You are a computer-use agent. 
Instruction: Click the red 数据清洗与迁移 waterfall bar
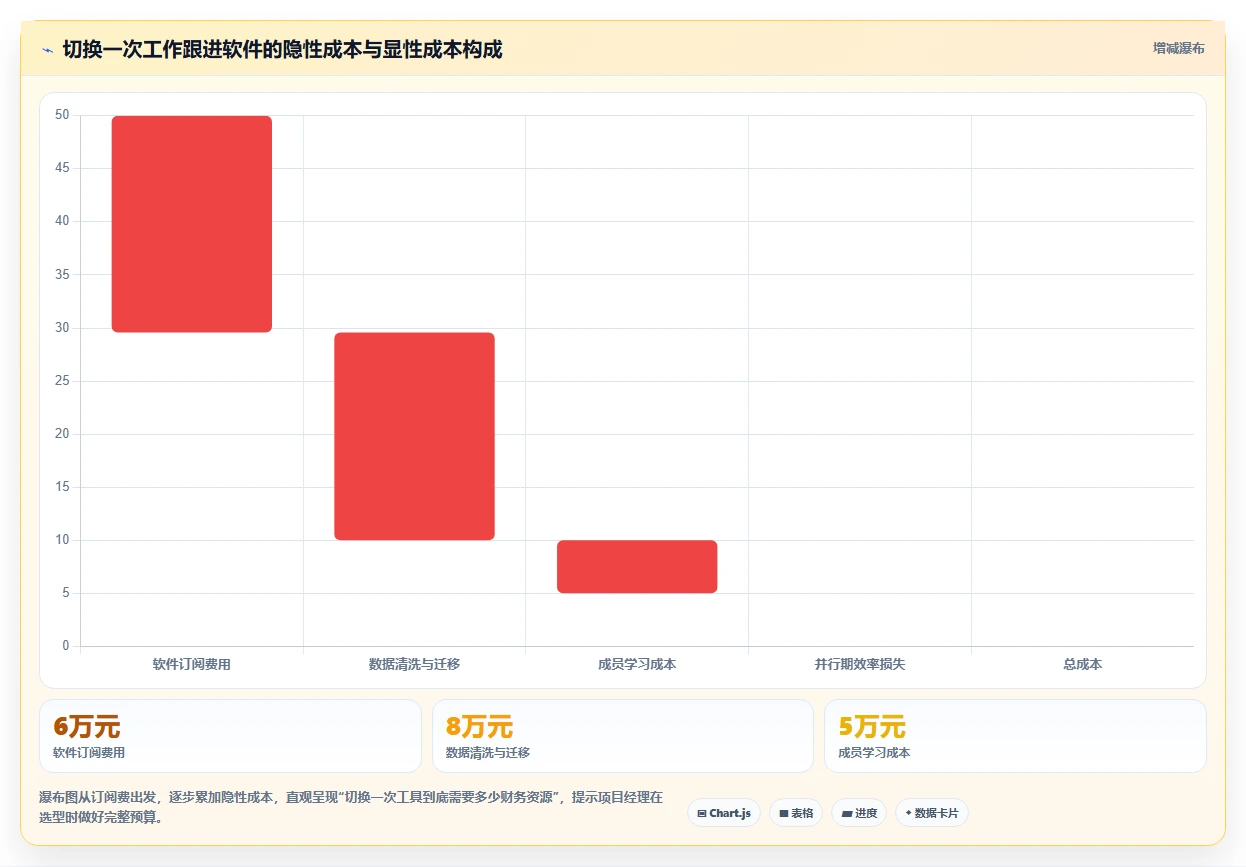[x=414, y=436]
